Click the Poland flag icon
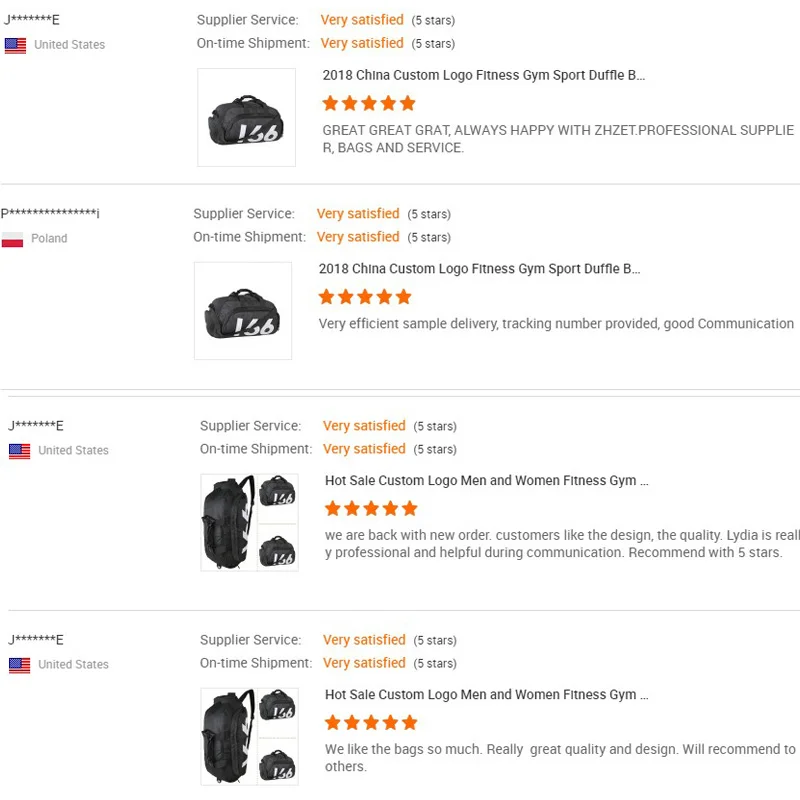Image resolution: width=800 pixels, height=800 pixels. (x=16, y=238)
